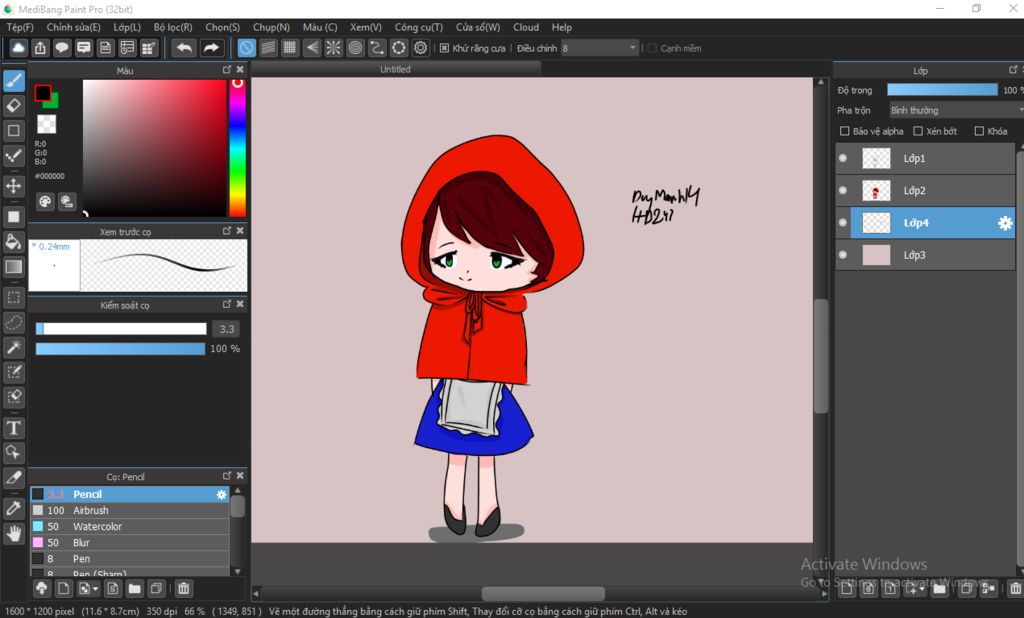Toggle visibility of Lớp4 layer
1024x618 pixels.
[843, 223]
